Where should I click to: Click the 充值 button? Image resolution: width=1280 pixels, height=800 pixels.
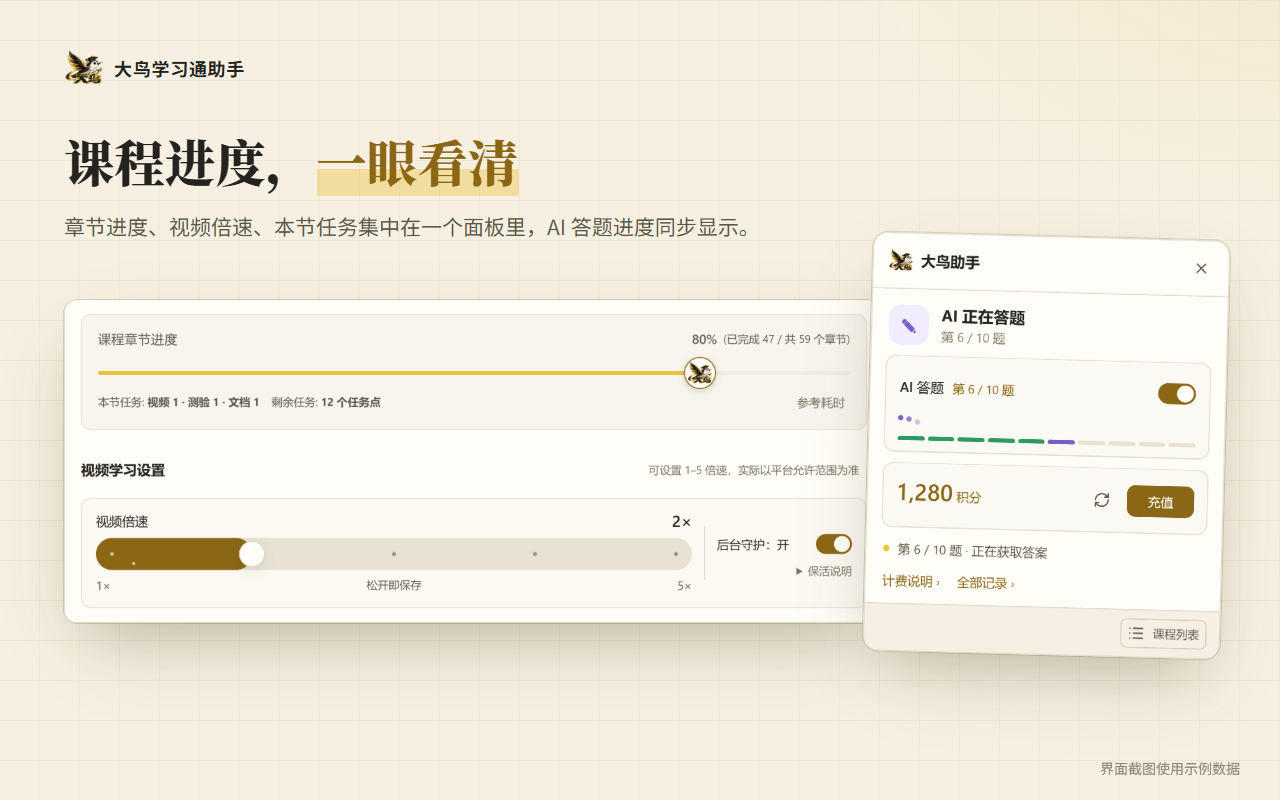point(1160,502)
